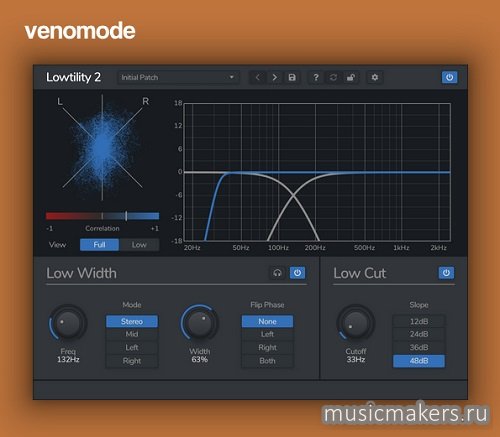Viewport: 500px width, 437px height.
Task: Click the padlock icon in header
Action: pyautogui.click(x=350, y=78)
